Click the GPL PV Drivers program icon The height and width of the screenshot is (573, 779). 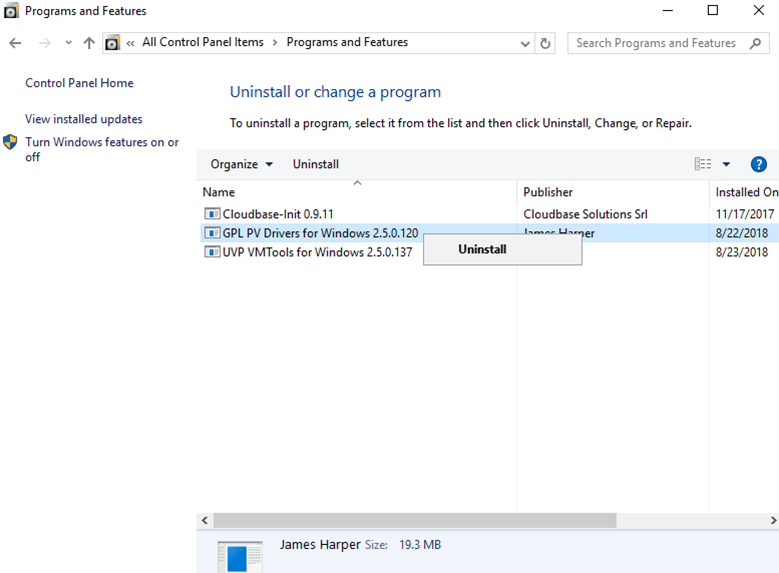pyautogui.click(x=212, y=233)
